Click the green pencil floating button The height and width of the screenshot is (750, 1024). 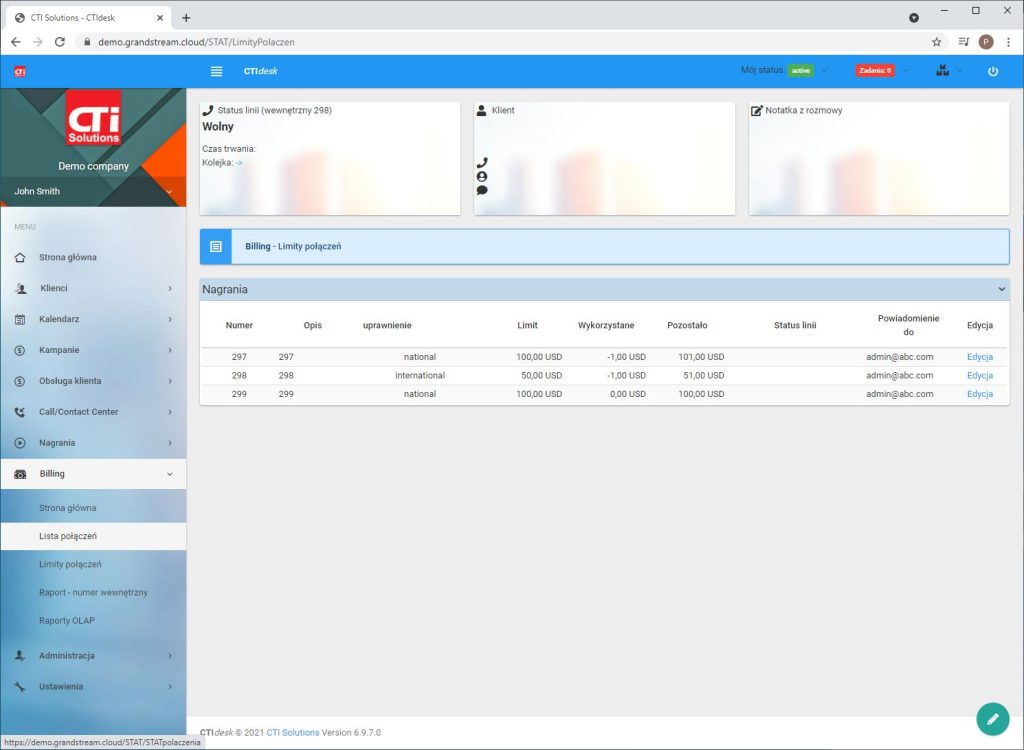[x=992, y=719]
